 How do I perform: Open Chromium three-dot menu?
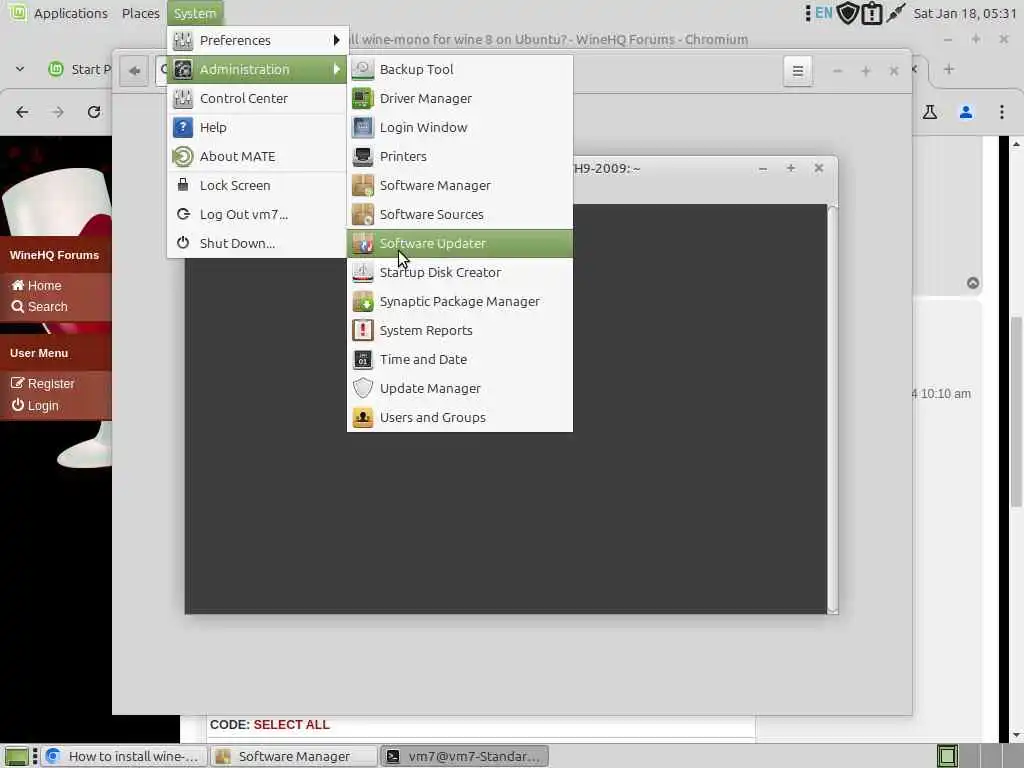(1002, 112)
